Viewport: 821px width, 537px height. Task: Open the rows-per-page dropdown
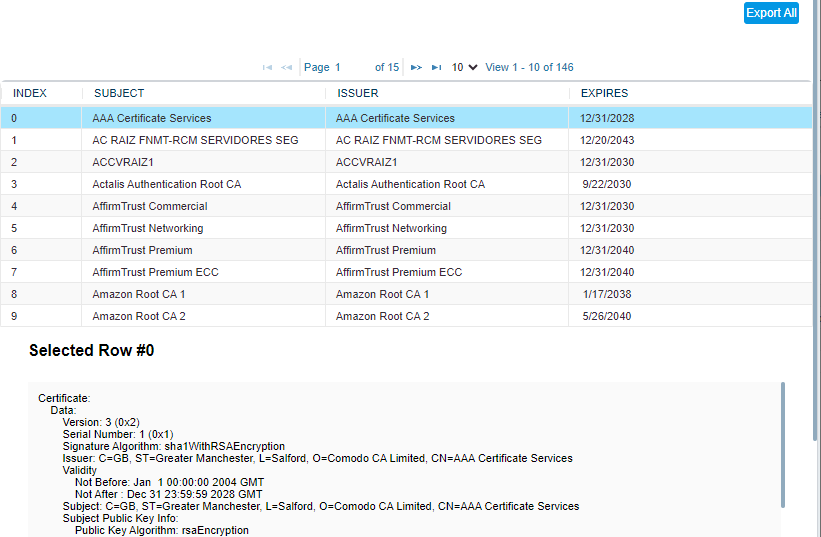[464, 67]
